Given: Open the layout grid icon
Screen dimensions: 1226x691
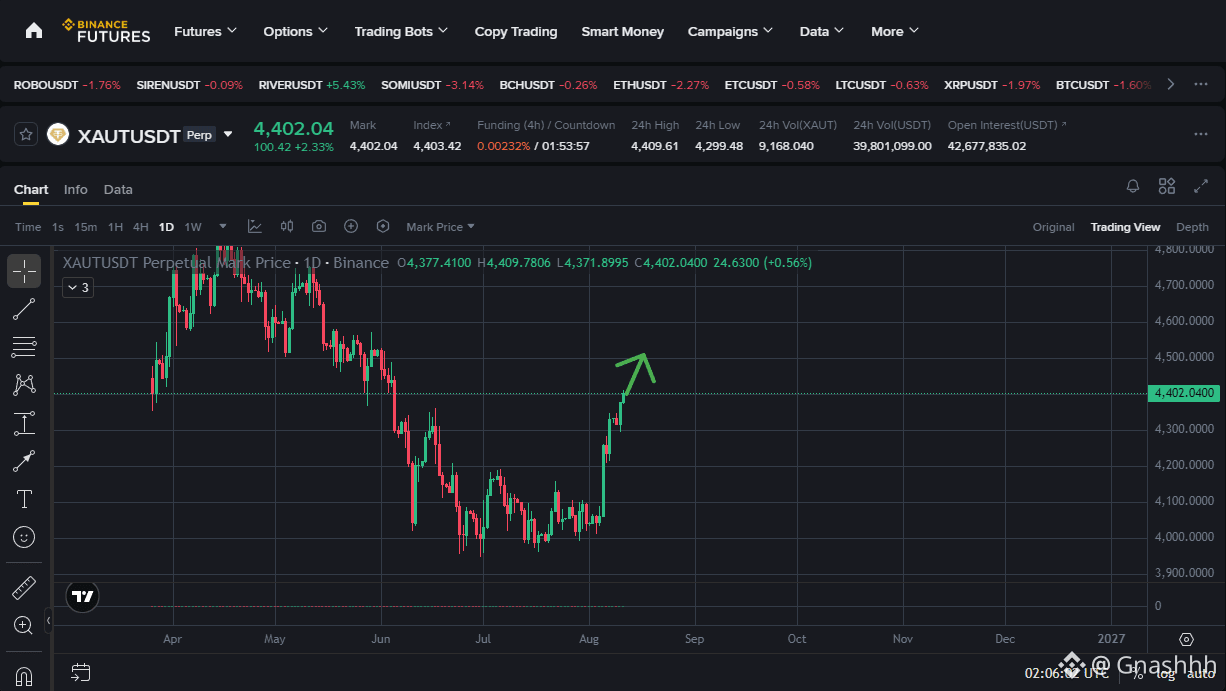Looking at the screenshot, I should (1167, 186).
